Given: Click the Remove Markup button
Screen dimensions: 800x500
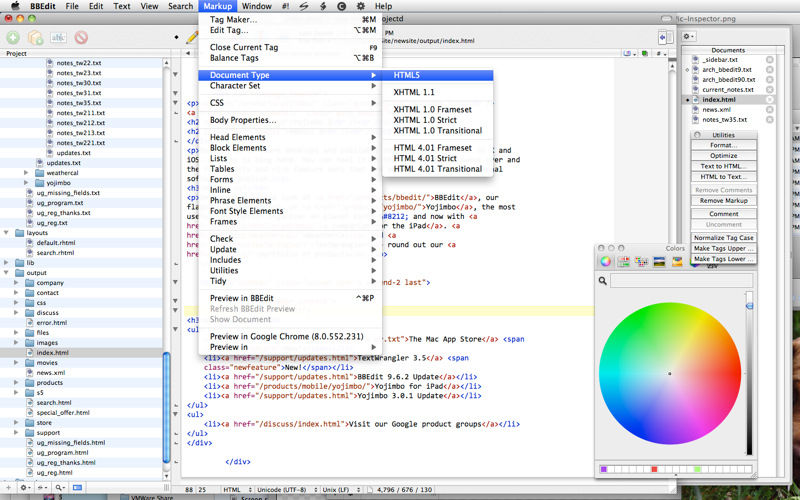Looking at the screenshot, I should click(x=723, y=201).
